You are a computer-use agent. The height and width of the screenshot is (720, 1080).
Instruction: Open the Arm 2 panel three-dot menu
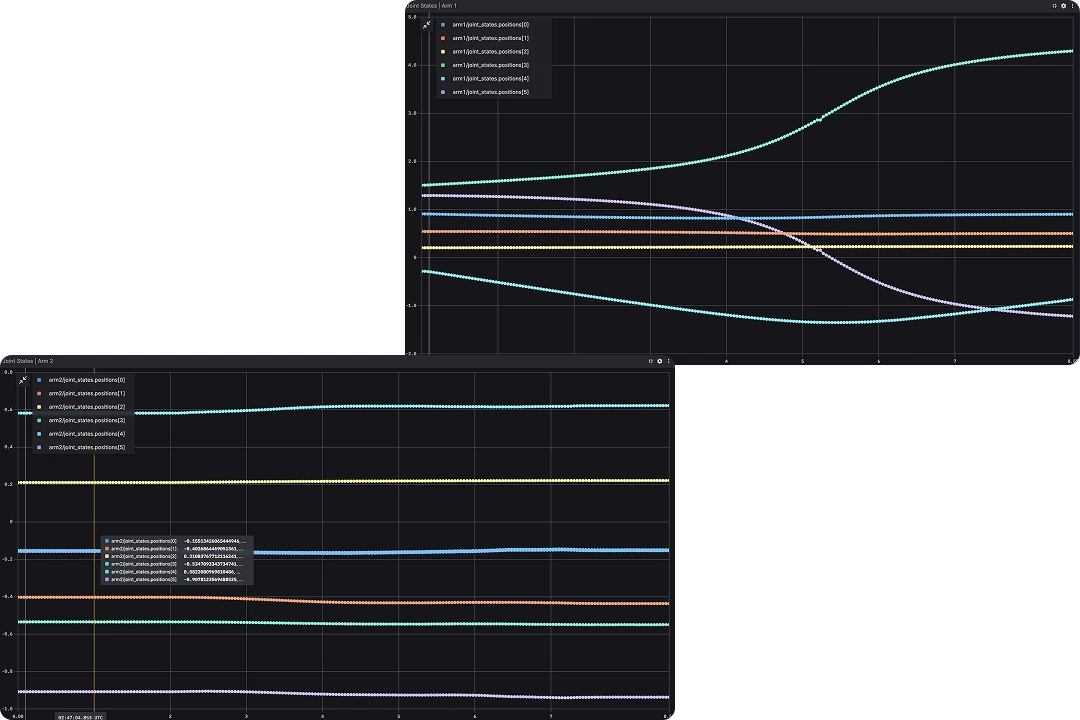coord(669,361)
